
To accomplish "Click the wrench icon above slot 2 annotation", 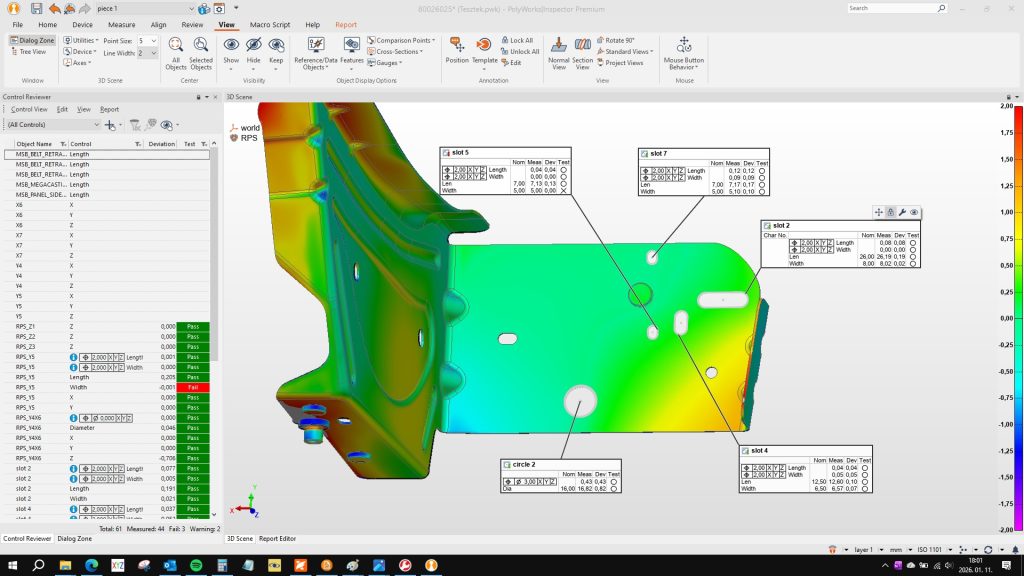I will coord(902,212).
